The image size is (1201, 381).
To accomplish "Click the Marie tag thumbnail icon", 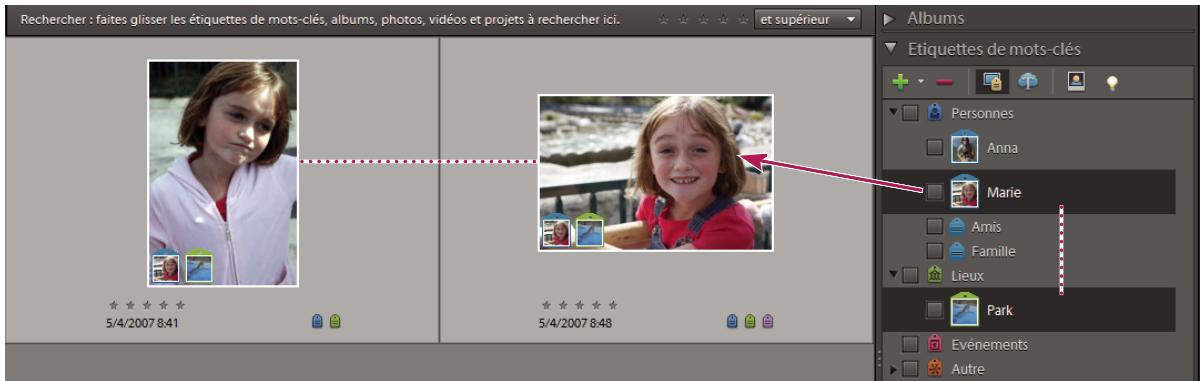I will 964,190.
